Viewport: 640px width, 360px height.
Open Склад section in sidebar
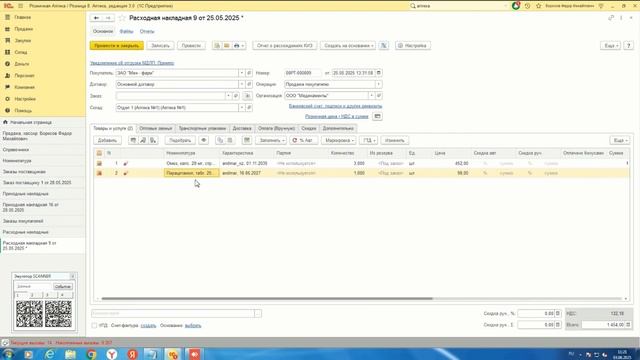coord(20,52)
